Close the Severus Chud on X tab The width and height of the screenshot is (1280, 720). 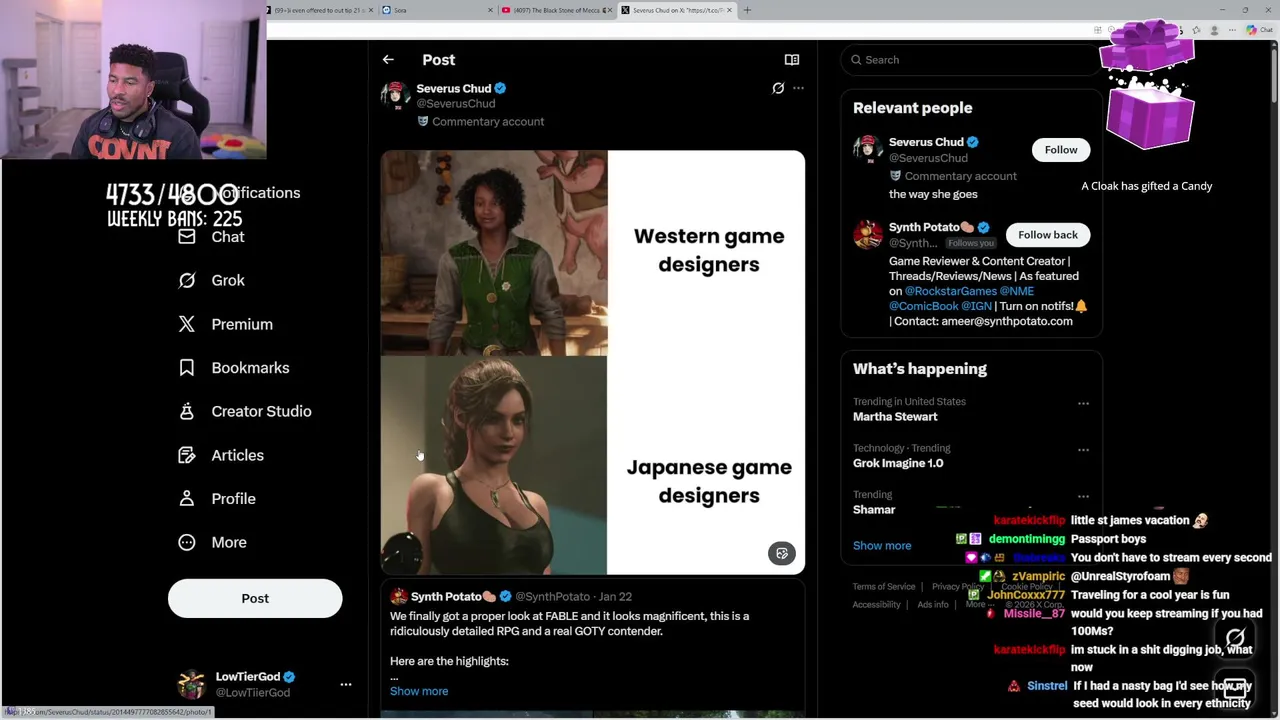click(x=729, y=10)
